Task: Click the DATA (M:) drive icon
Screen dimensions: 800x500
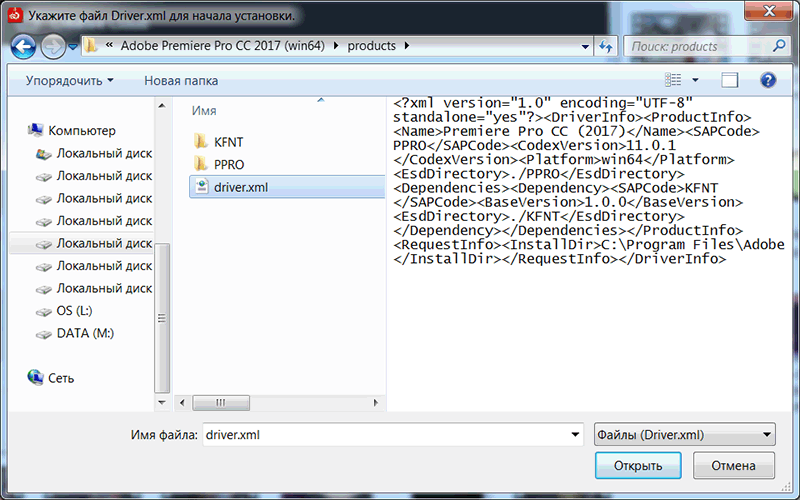Action: [44, 334]
